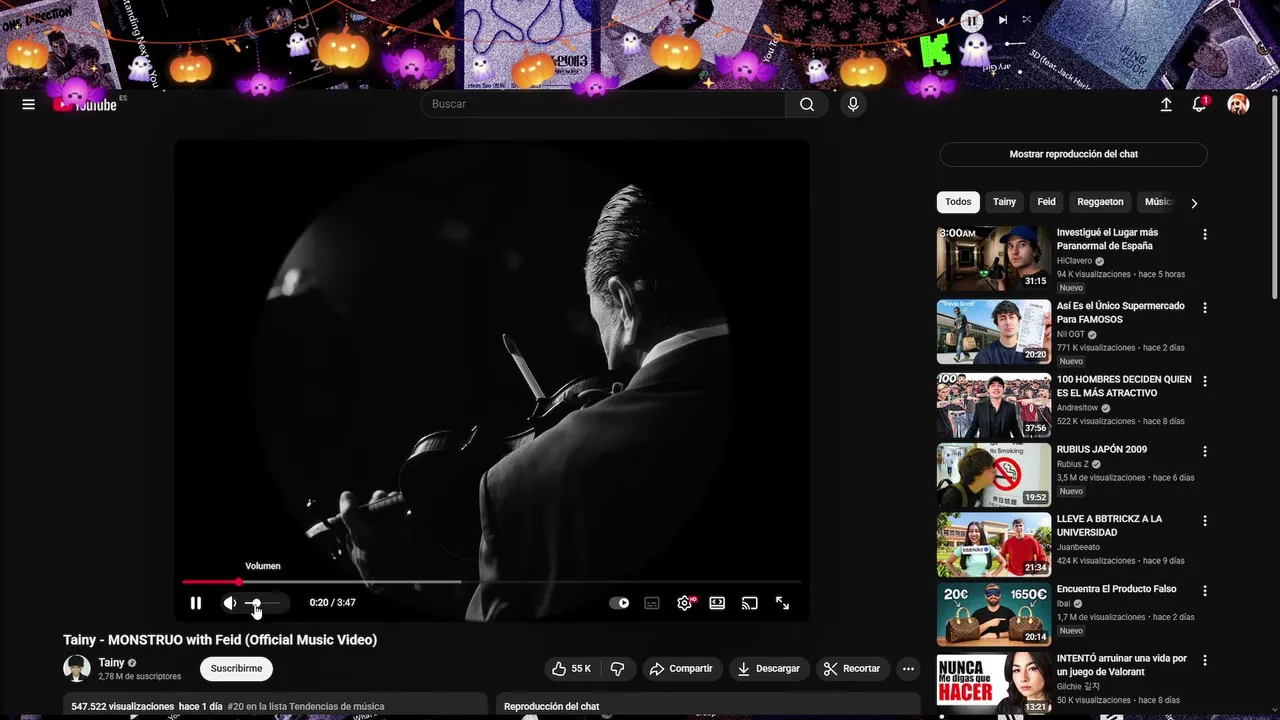Open LLEVE A BBTRICKZ A LA UNIVERSIDAD
The image size is (1280, 720).
[1109, 526]
